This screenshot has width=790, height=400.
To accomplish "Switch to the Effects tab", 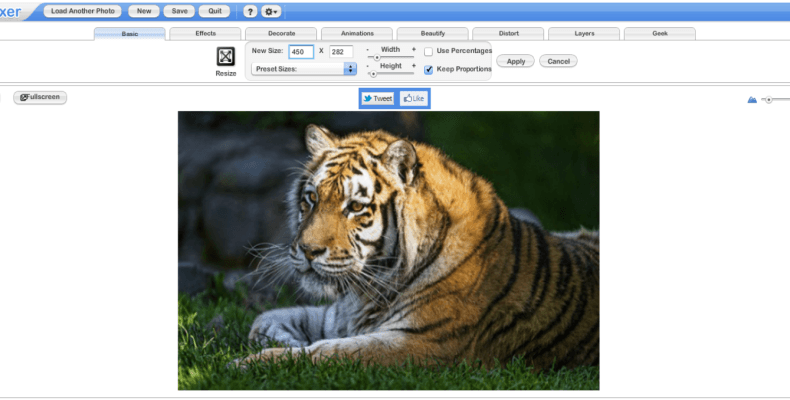I will pyautogui.click(x=205, y=34).
